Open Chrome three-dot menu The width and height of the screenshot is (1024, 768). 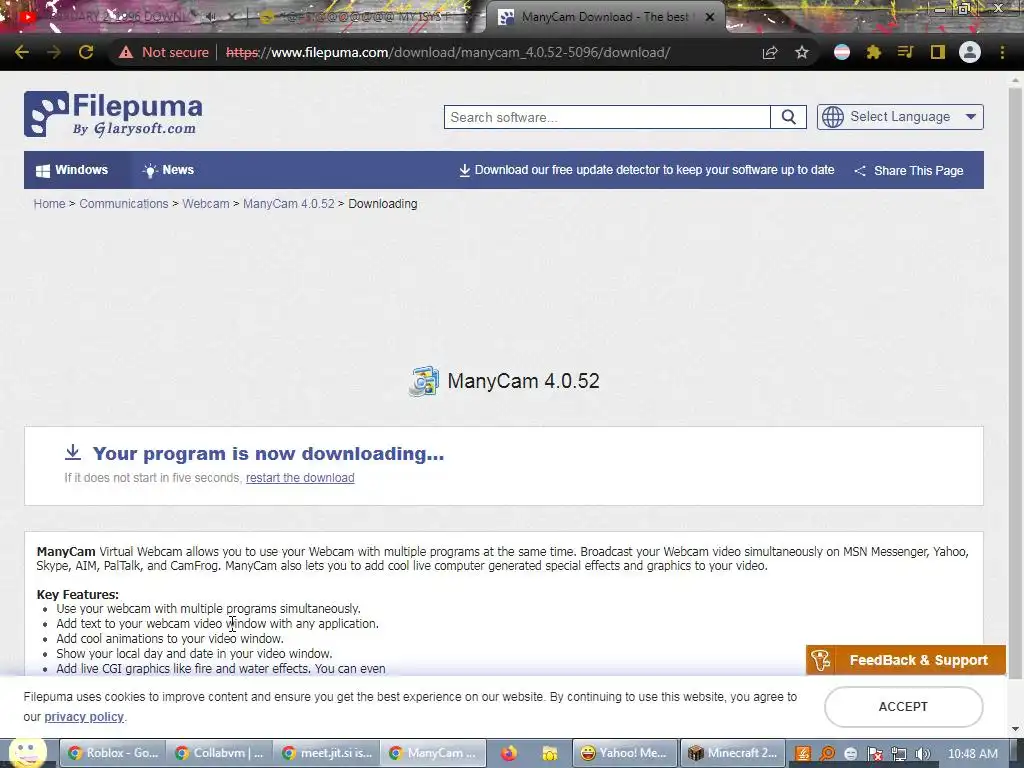[1002, 52]
